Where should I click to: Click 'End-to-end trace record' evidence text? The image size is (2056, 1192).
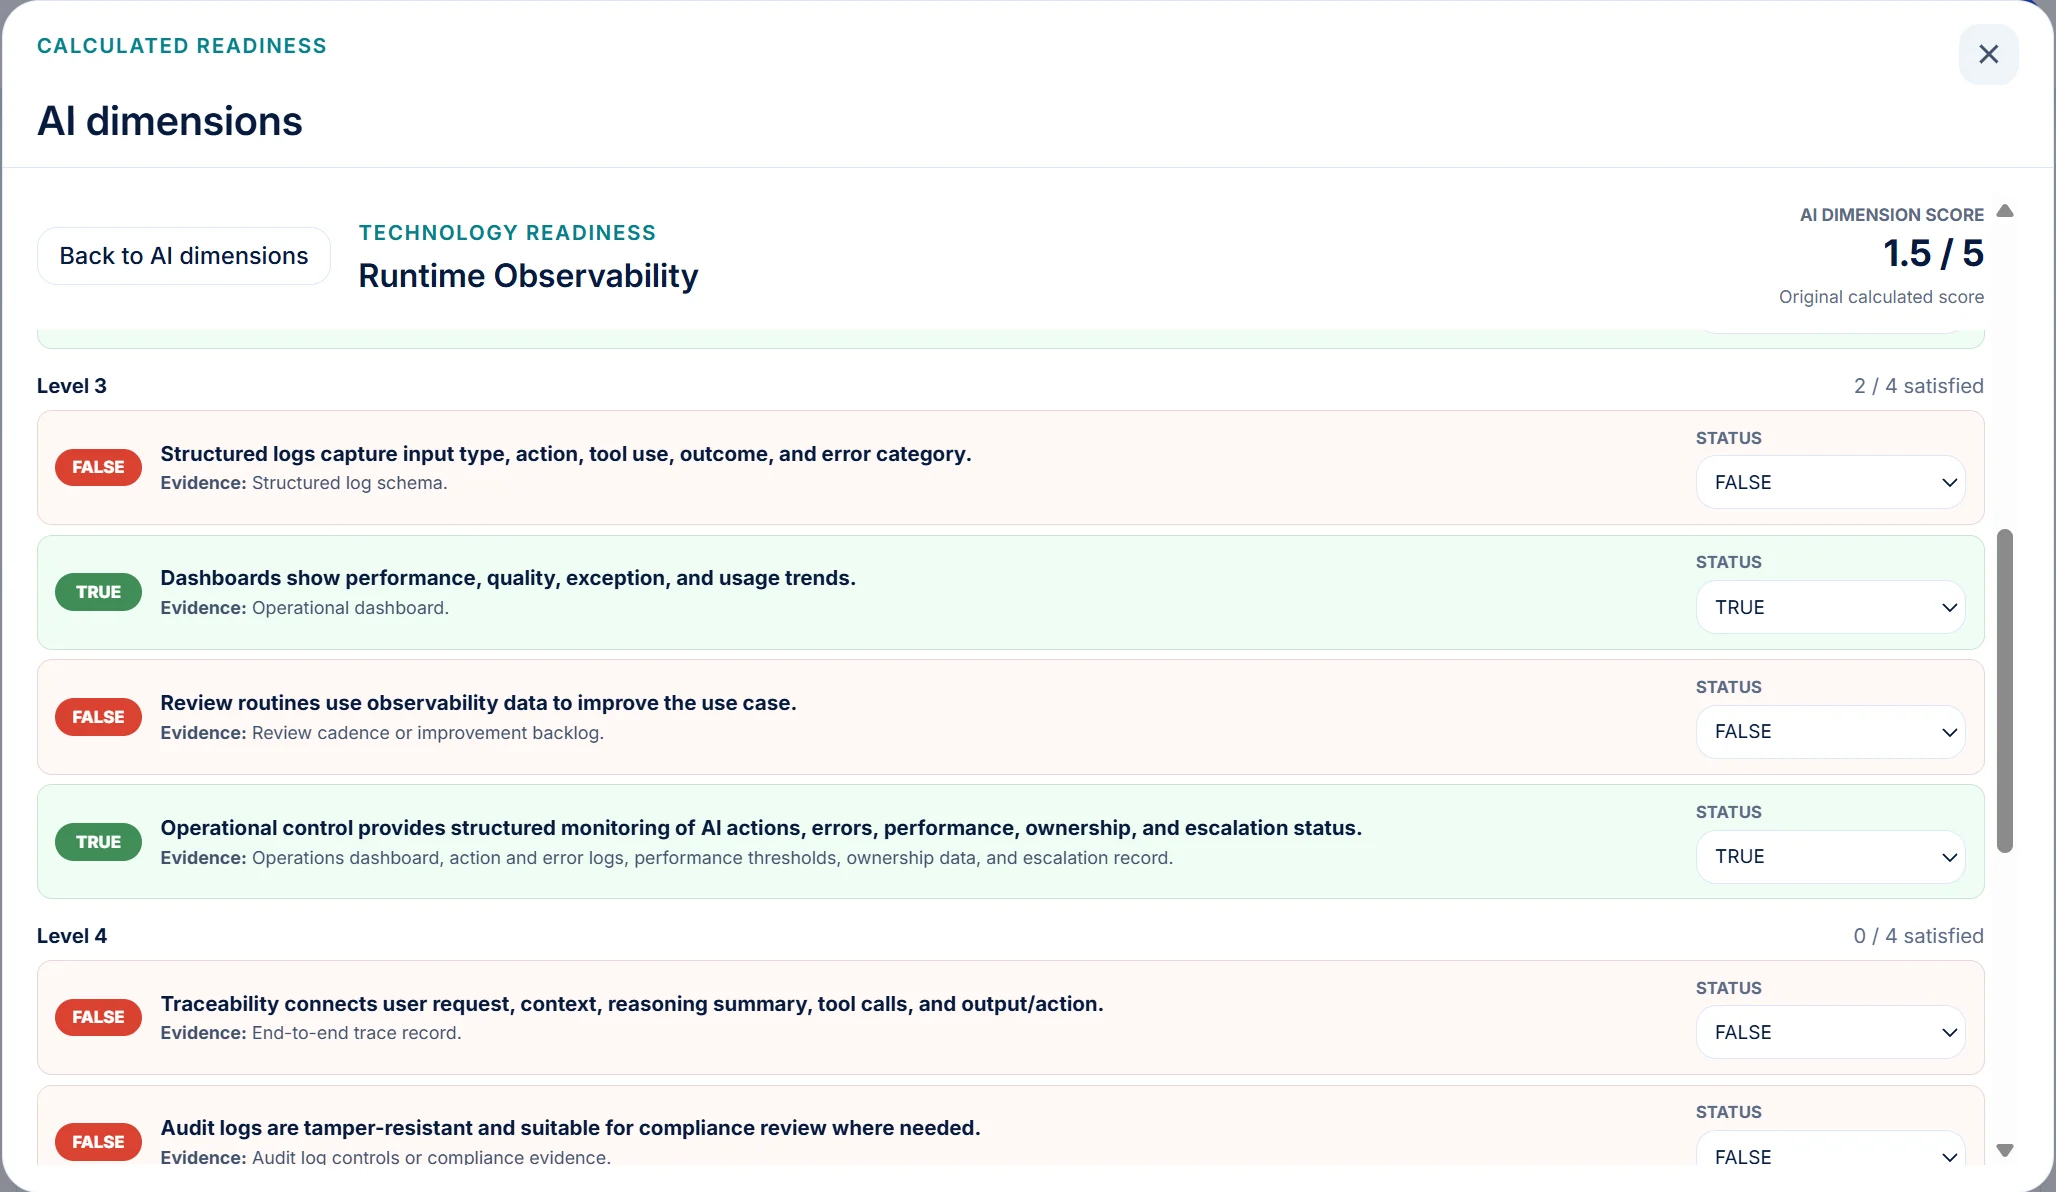[357, 1033]
